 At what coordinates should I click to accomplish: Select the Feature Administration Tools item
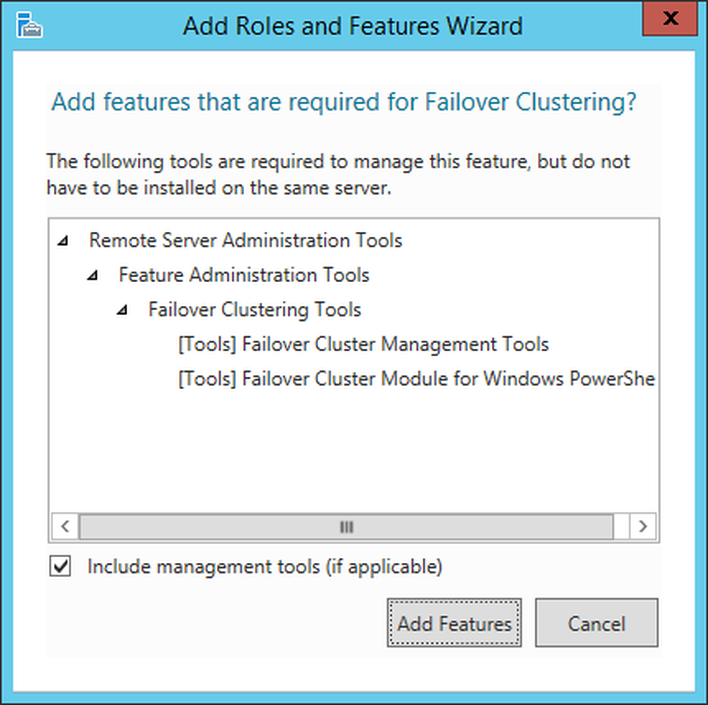(244, 275)
